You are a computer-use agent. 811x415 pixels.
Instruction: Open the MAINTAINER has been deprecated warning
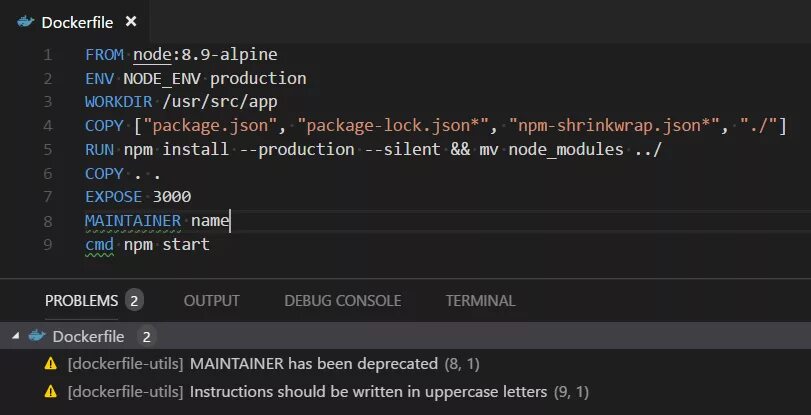tap(314, 364)
